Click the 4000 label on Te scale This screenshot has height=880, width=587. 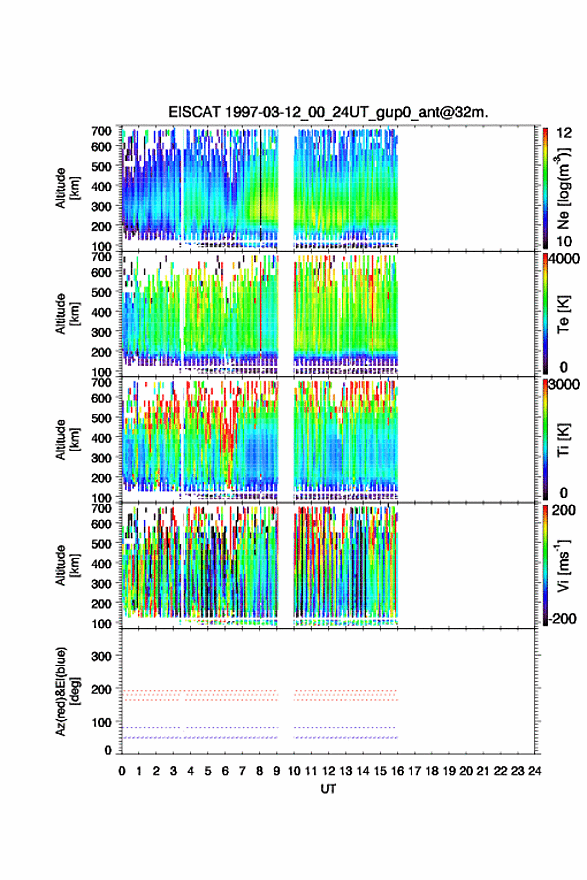(564, 259)
